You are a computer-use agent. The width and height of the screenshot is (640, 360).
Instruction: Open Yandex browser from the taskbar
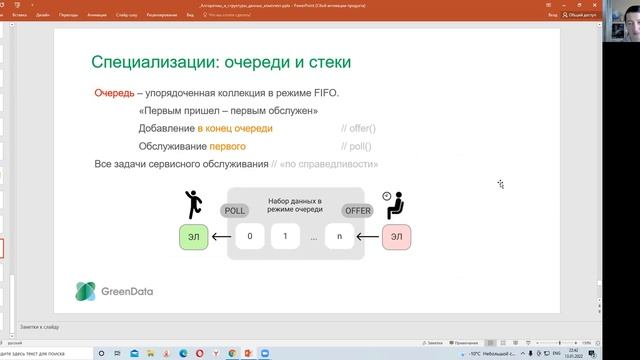(216, 353)
